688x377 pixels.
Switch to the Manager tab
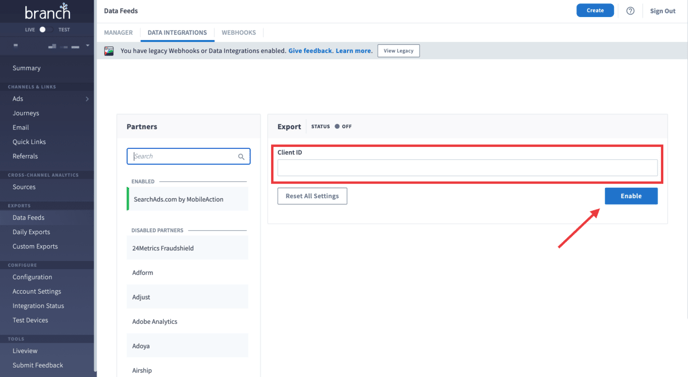coord(118,32)
